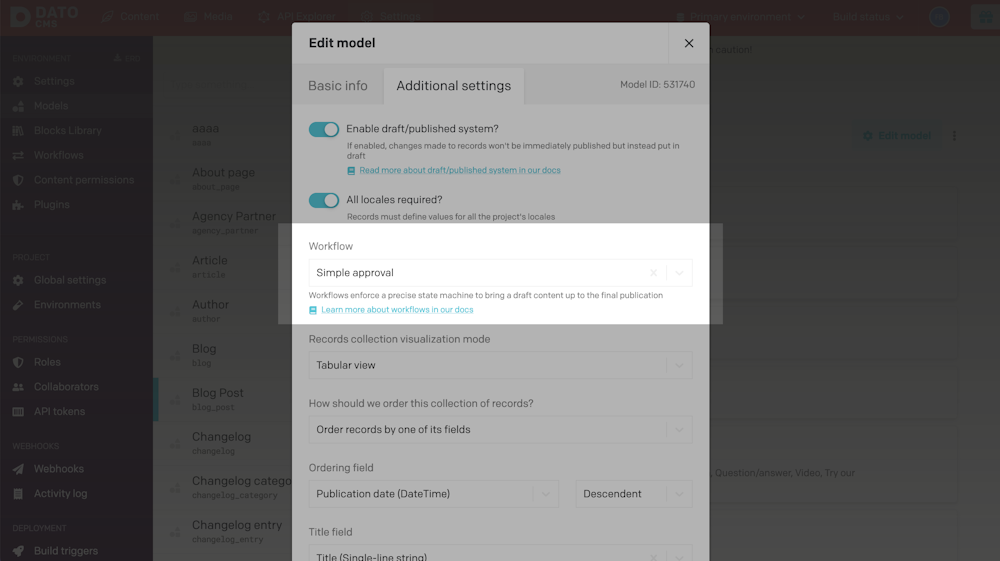This screenshot has height=561, width=1000.
Task: Open the user avatar menu
Action: (x=939, y=17)
